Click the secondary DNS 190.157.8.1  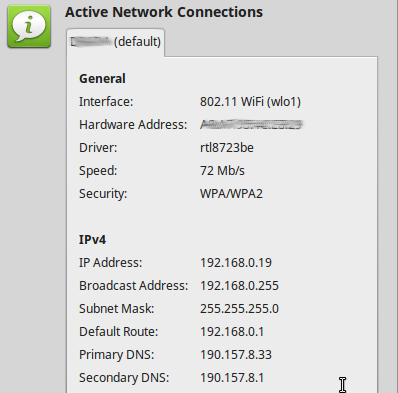coord(232,378)
